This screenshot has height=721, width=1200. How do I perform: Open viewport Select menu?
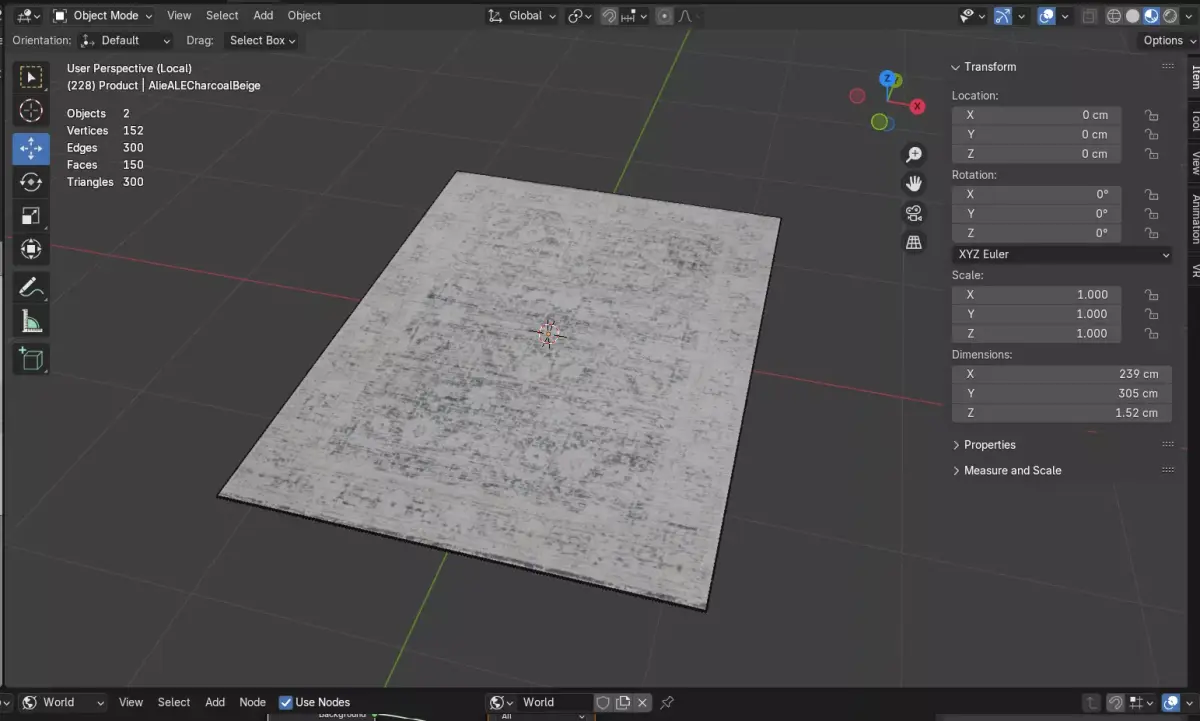[222, 15]
